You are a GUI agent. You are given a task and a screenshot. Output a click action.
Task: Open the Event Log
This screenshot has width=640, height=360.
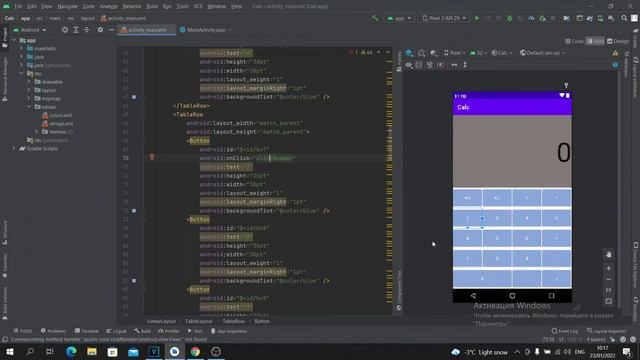click(564, 331)
